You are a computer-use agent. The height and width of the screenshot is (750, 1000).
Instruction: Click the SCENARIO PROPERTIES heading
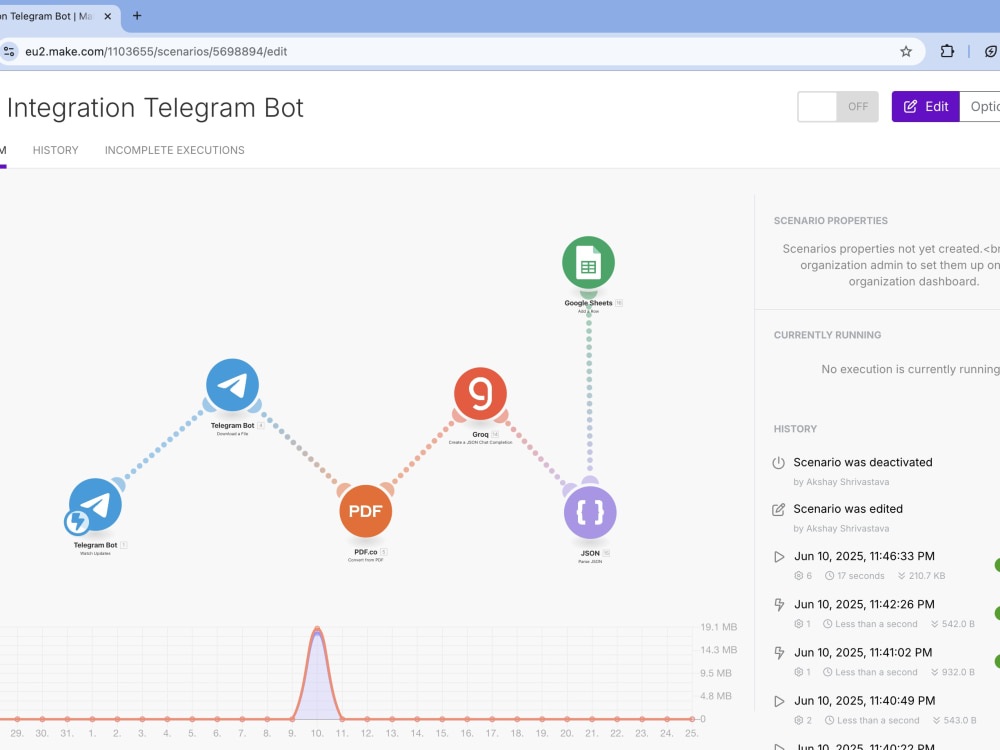point(830,221)
